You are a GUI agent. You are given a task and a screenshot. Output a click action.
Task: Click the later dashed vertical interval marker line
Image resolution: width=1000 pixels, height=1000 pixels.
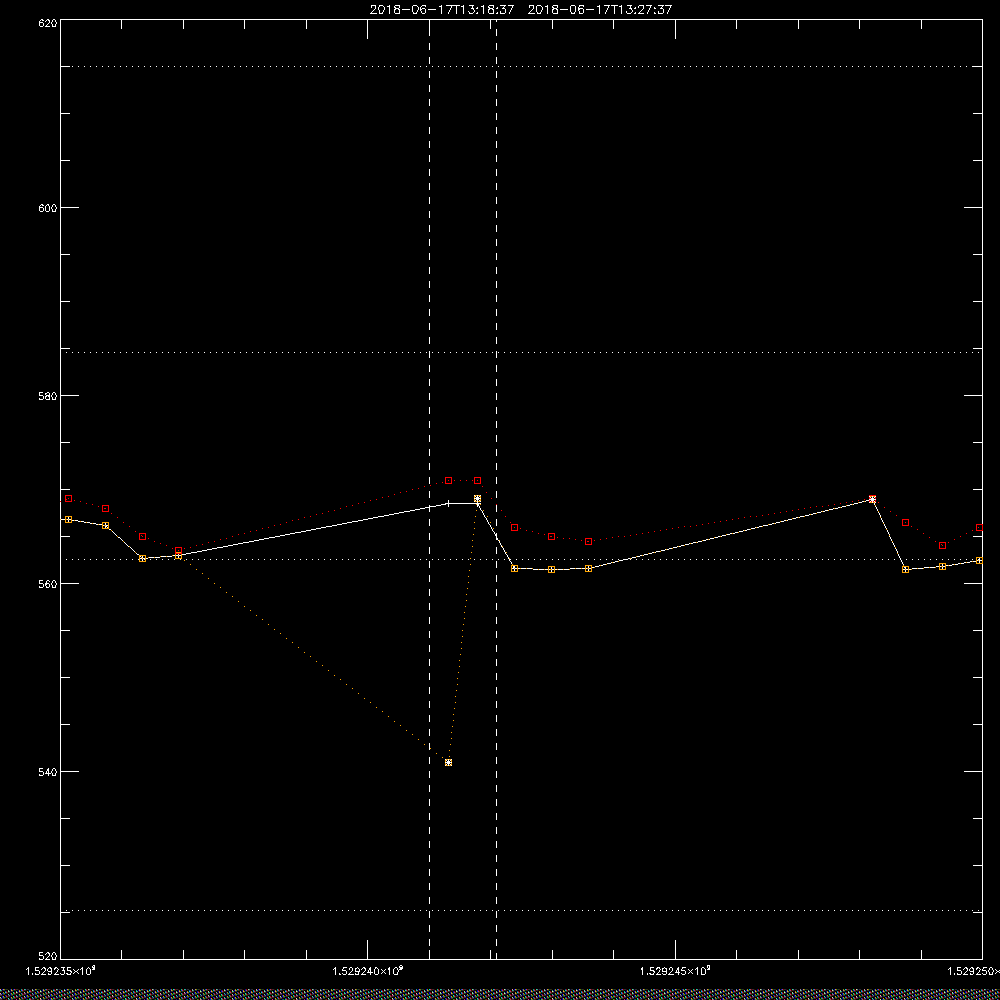[496, 490]
